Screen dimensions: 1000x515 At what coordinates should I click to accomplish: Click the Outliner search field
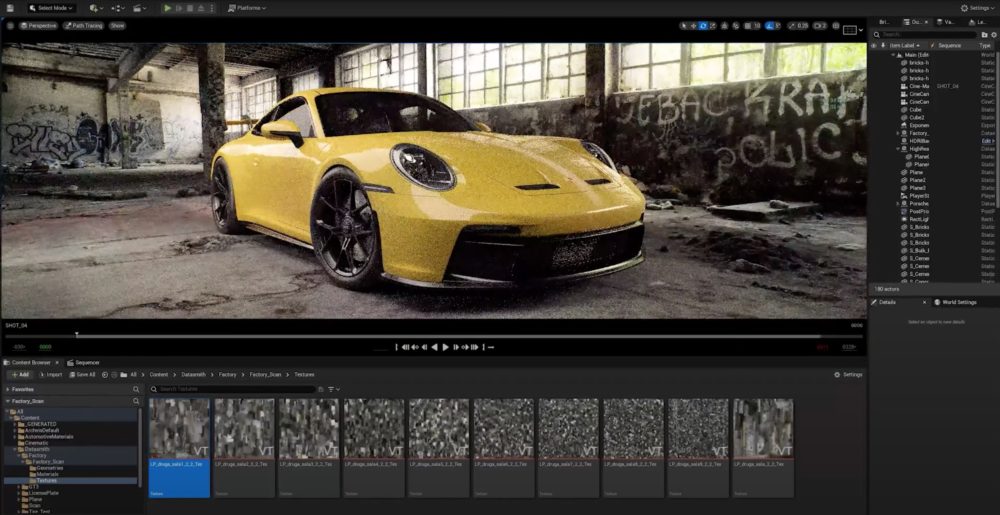coord(925,34)
